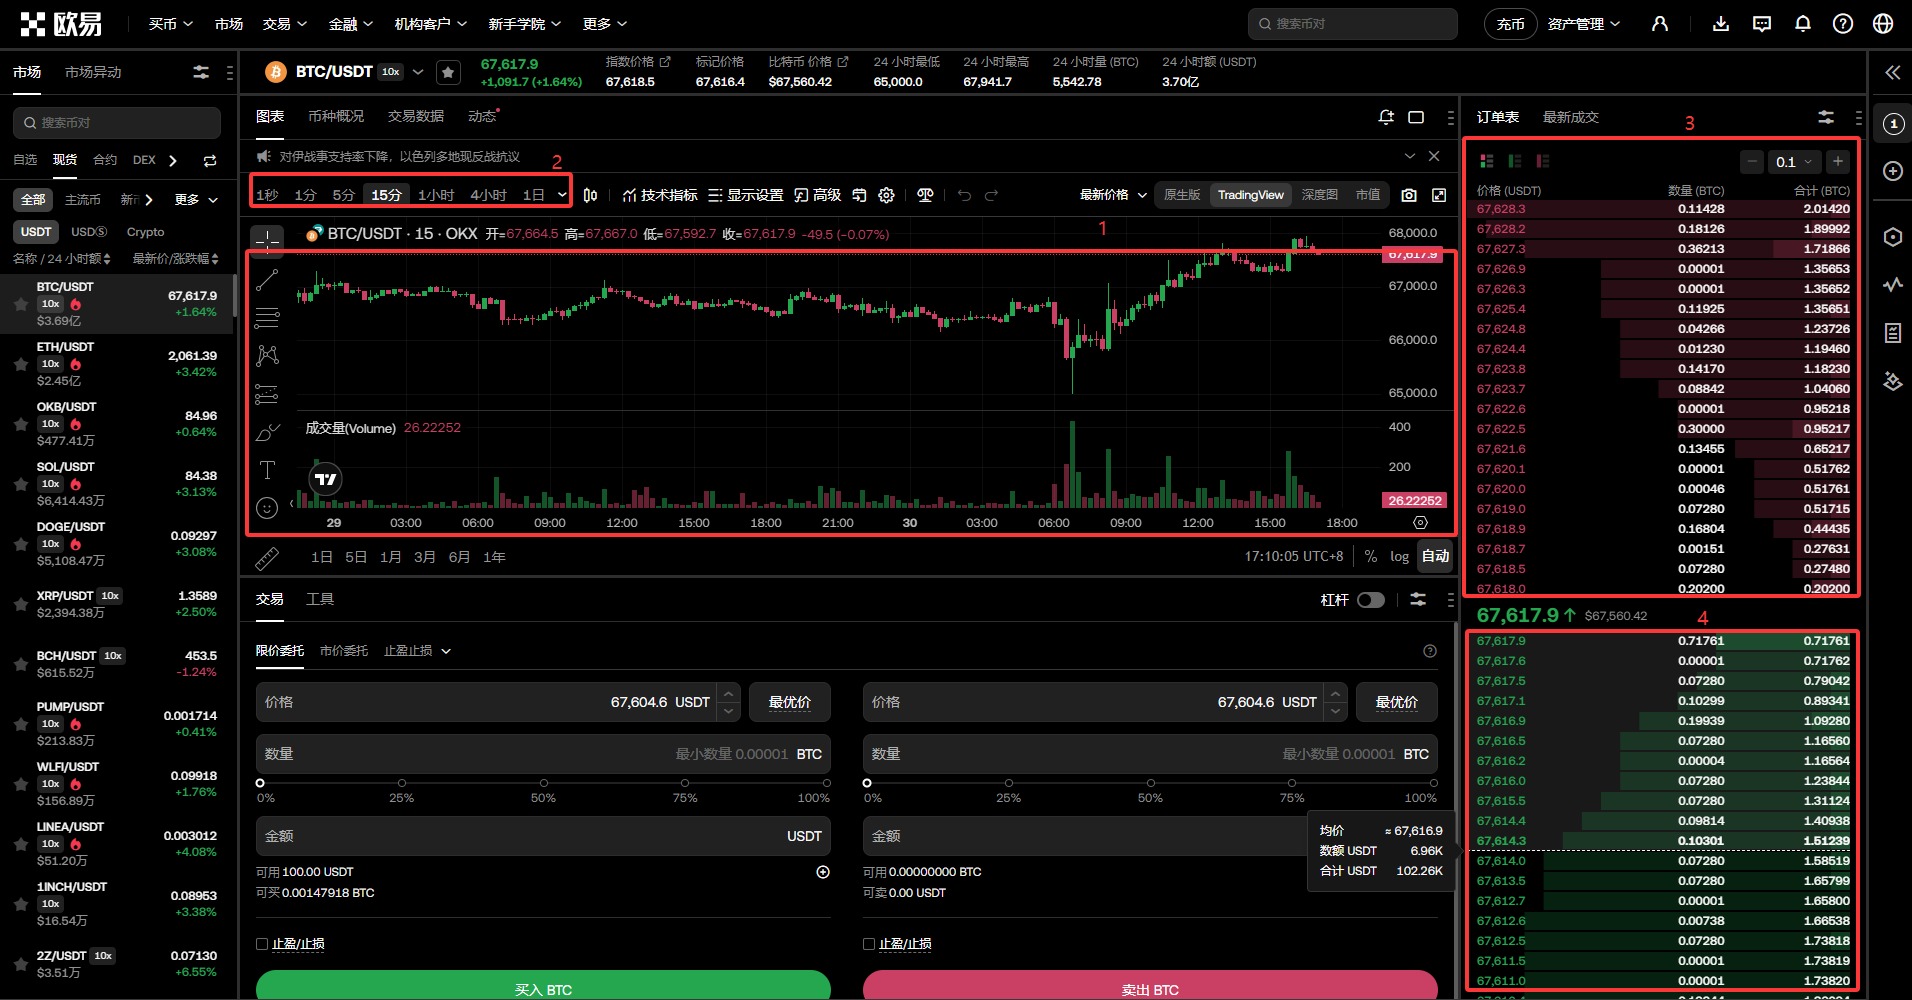Switch chart to 深度图 view
This screenshot has height=1000, width=1912.
1320,195
